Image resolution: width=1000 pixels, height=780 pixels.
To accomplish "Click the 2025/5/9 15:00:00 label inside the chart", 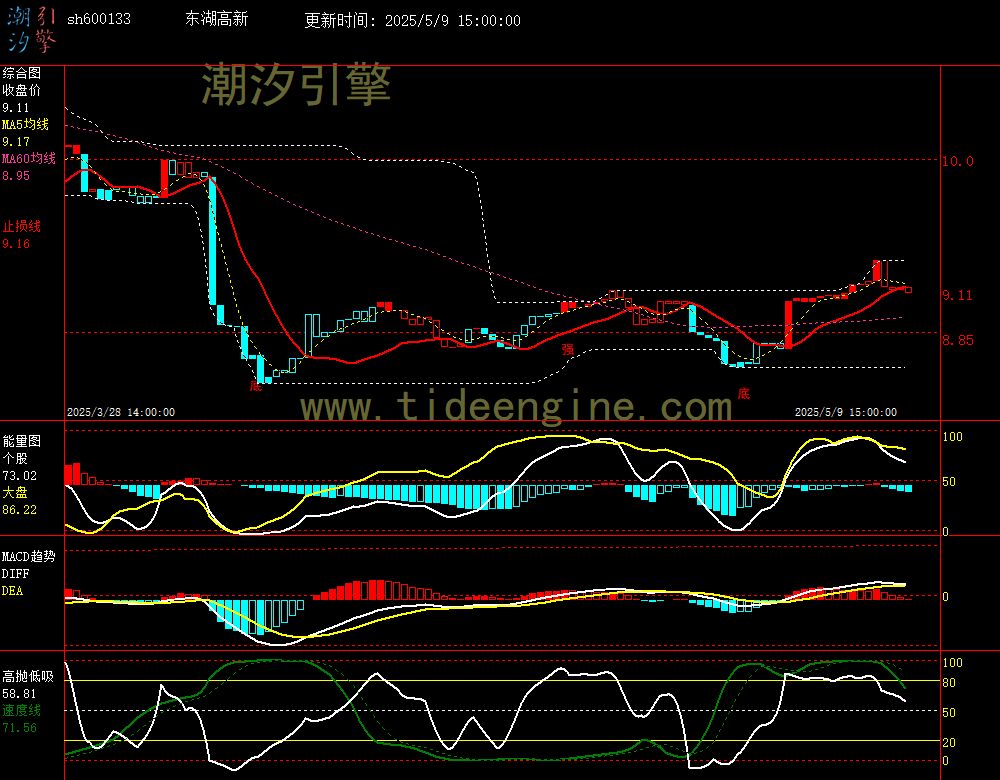I will (x=846, y=412).
